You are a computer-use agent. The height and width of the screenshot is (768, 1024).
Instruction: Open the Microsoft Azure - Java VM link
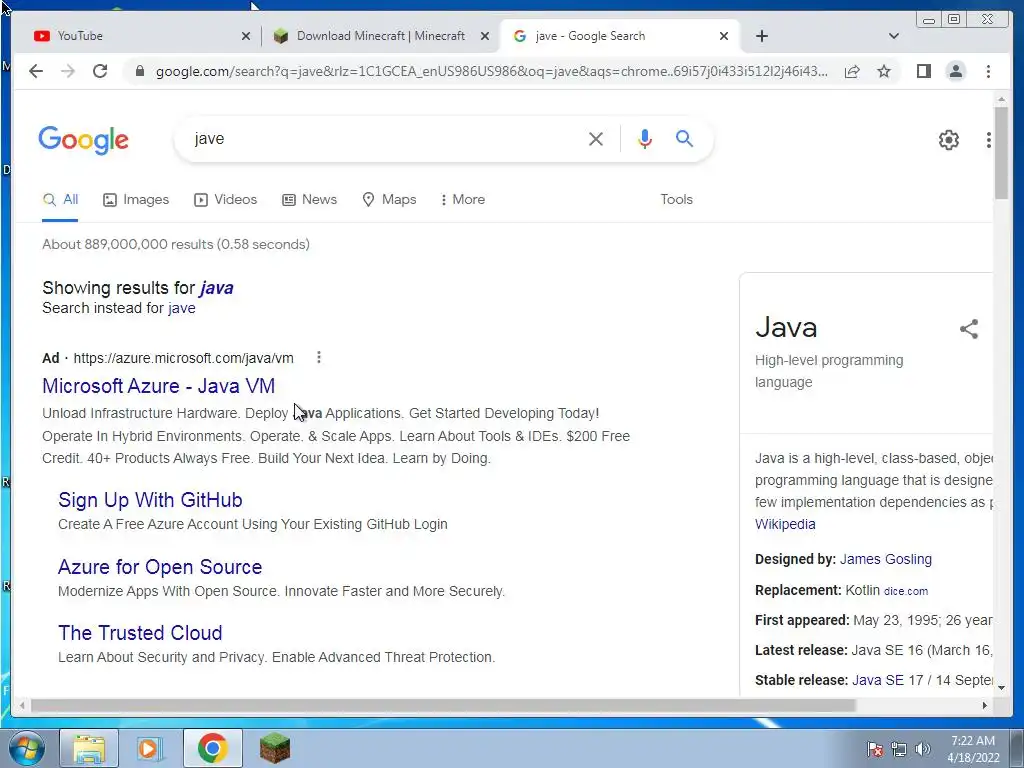159,386
